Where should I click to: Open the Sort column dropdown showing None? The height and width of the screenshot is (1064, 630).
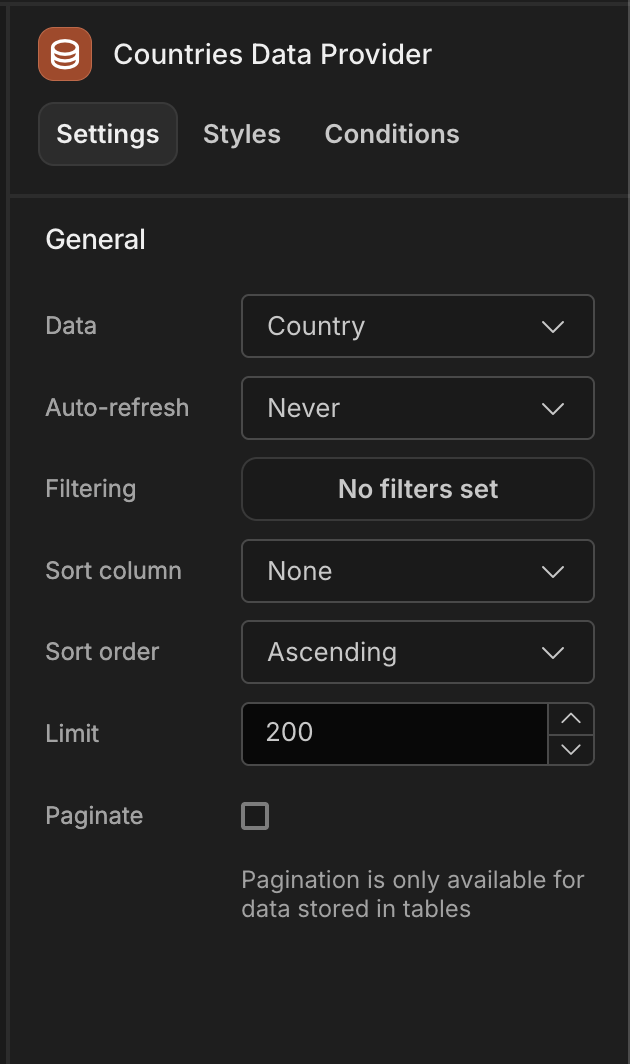point(418,571)
